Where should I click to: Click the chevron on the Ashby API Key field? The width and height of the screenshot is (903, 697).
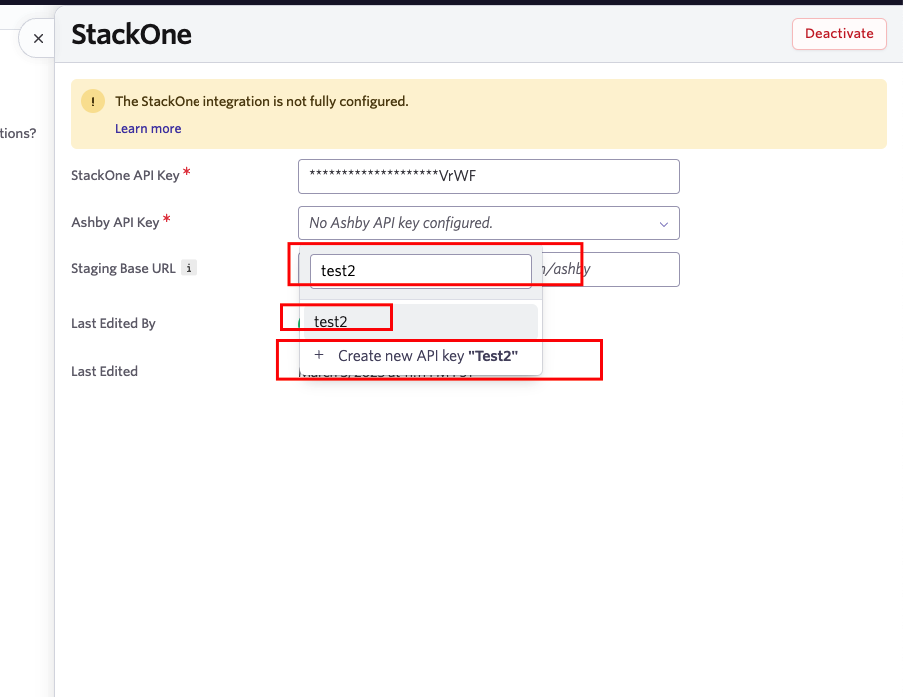click(663, 223)
